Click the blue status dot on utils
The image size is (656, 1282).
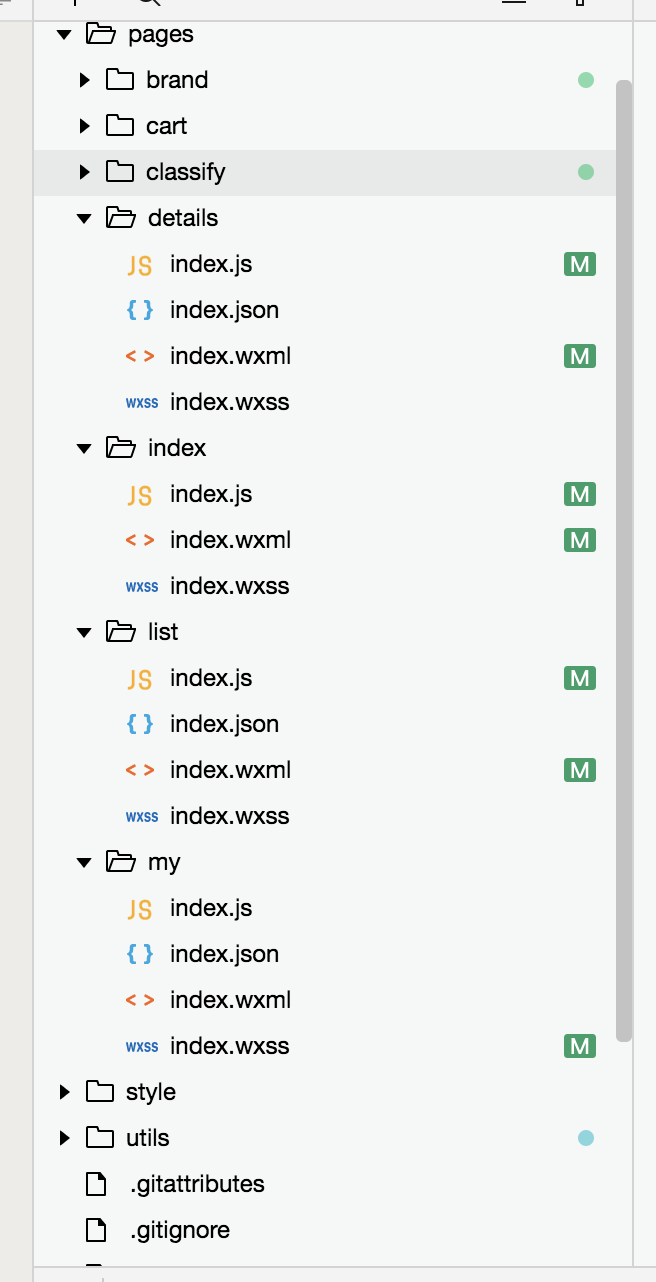tap(586, 1138)
